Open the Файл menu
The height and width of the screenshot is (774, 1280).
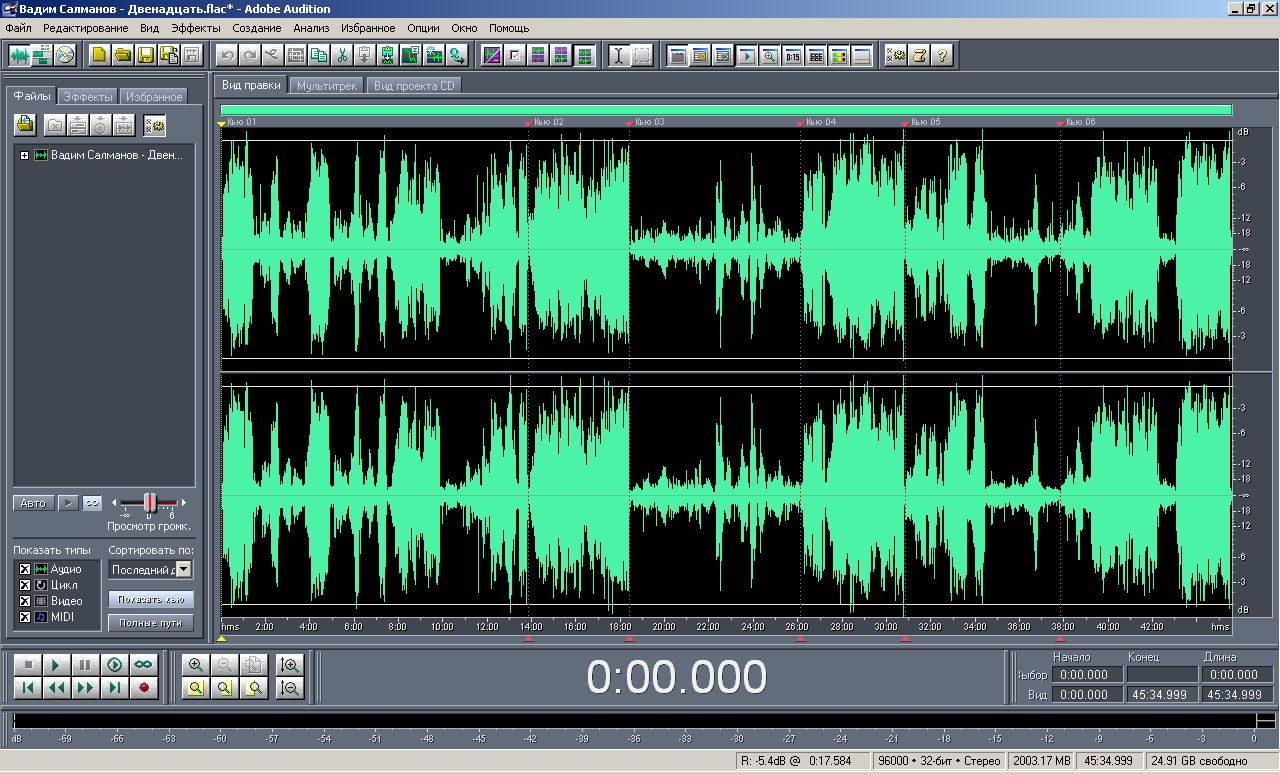point(18,28)
